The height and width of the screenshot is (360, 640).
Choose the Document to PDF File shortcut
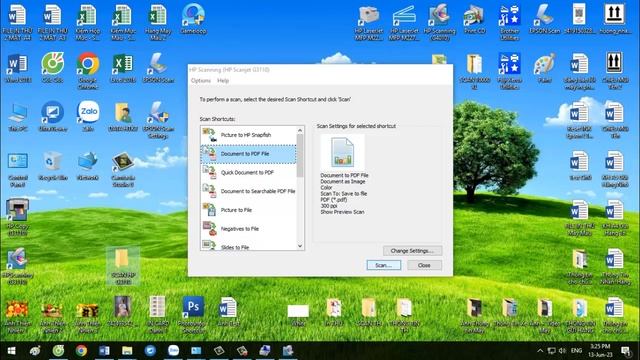(x=249, y=154)
